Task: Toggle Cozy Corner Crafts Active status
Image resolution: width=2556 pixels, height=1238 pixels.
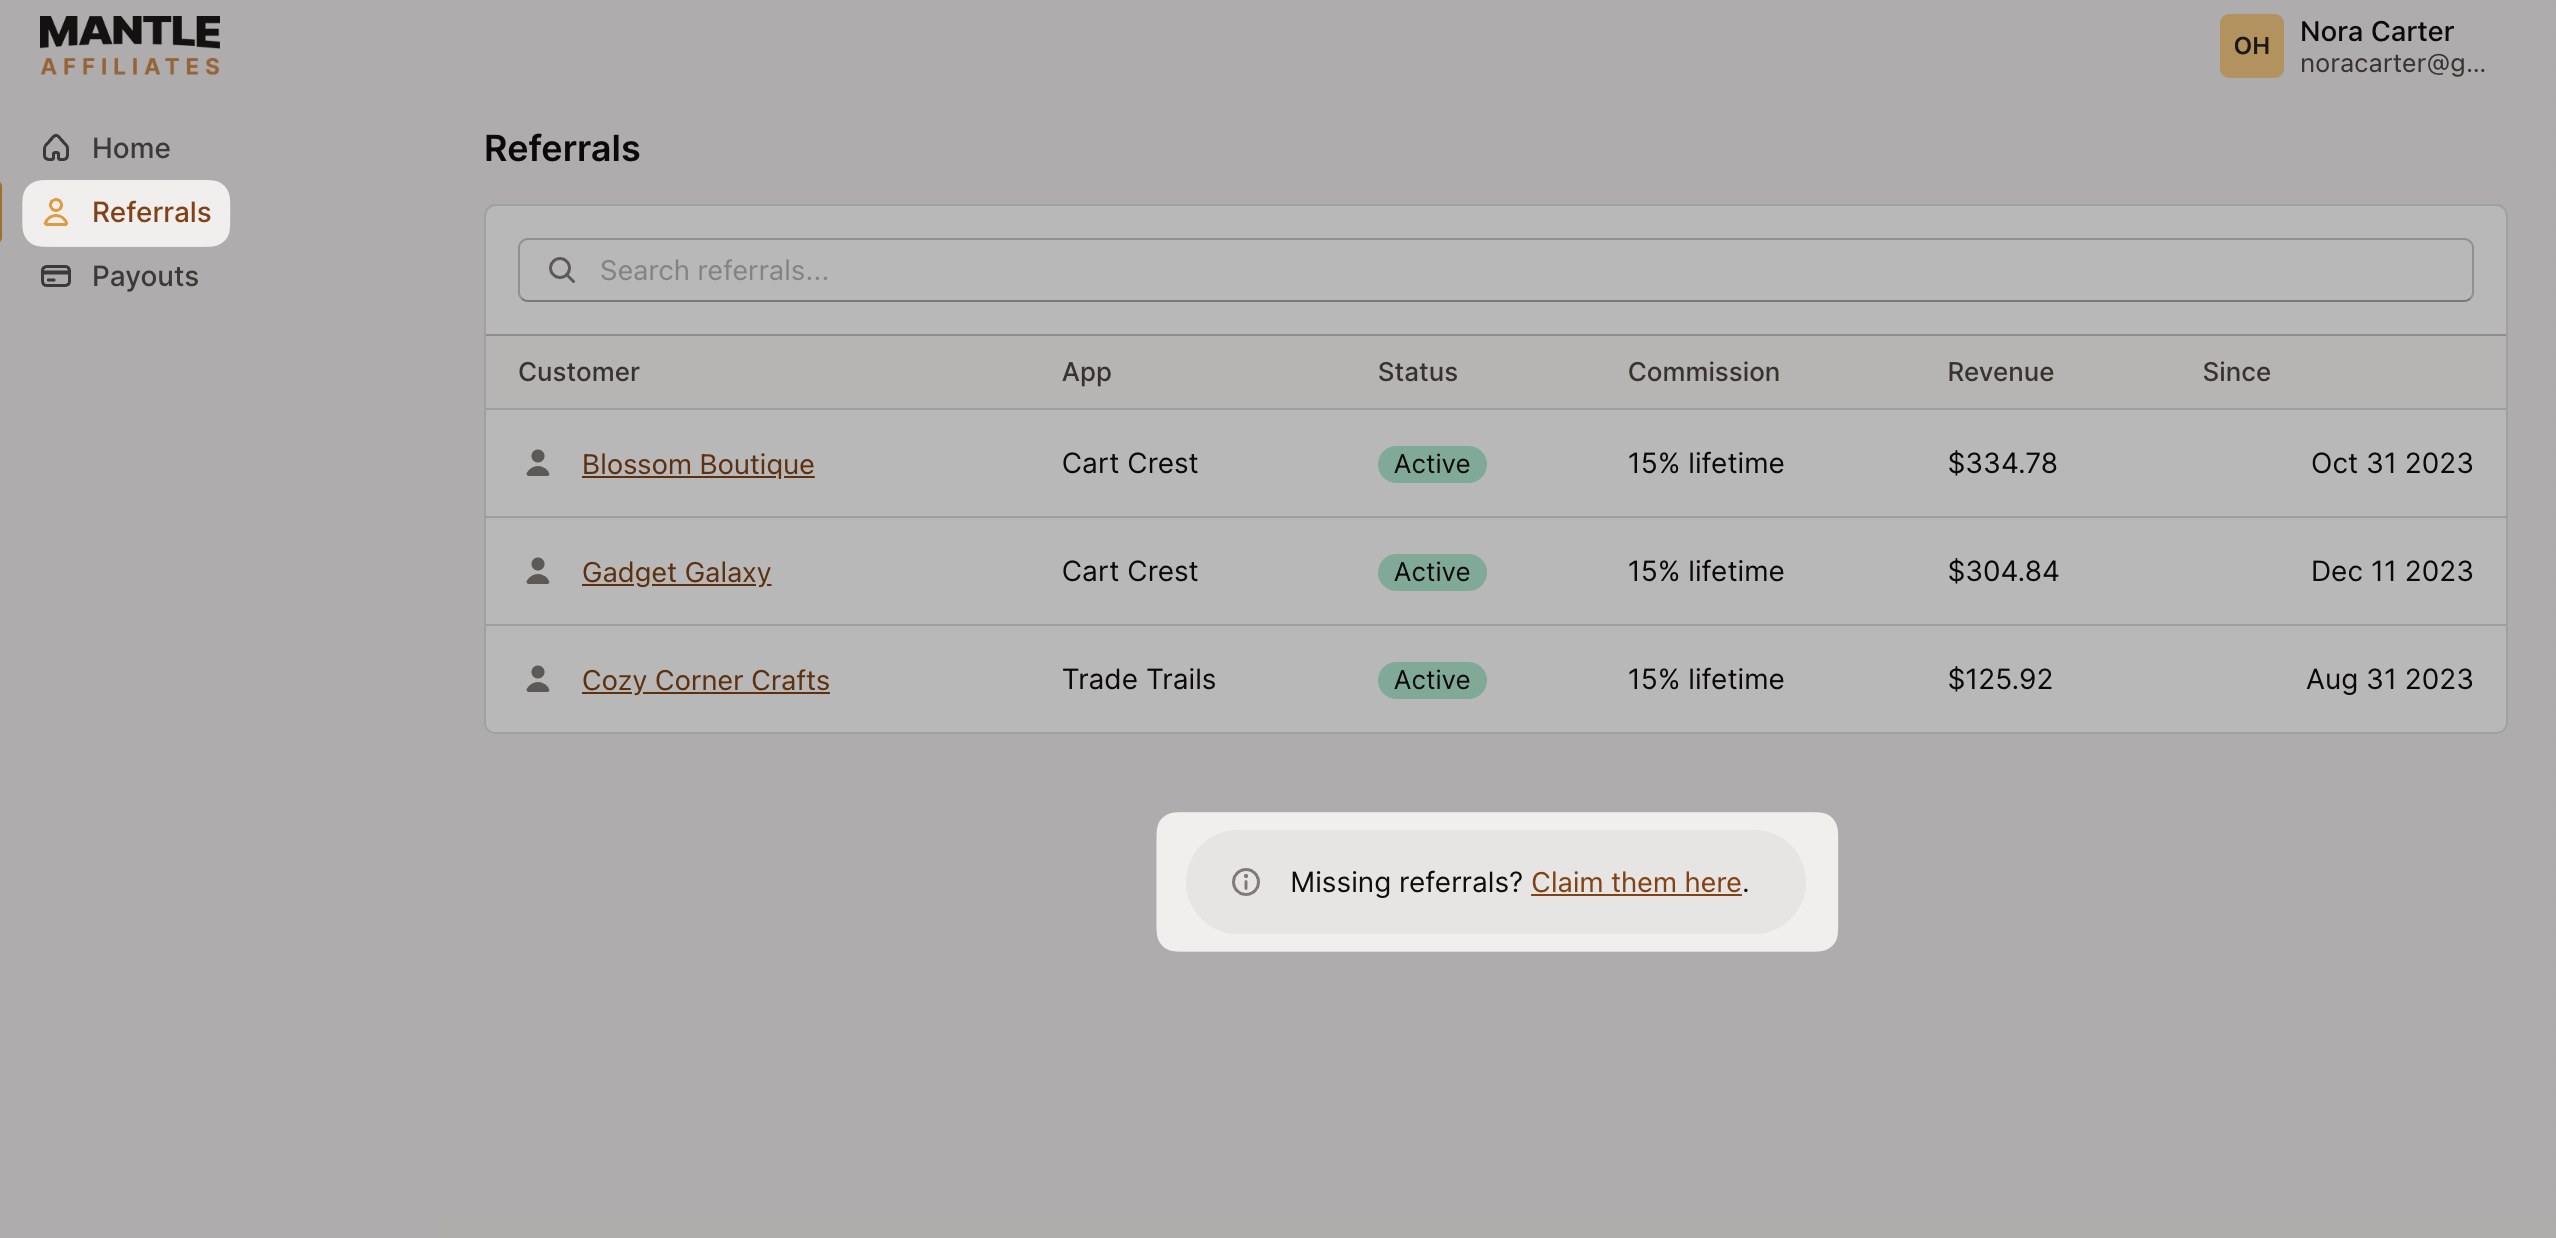Action: 1430,679
